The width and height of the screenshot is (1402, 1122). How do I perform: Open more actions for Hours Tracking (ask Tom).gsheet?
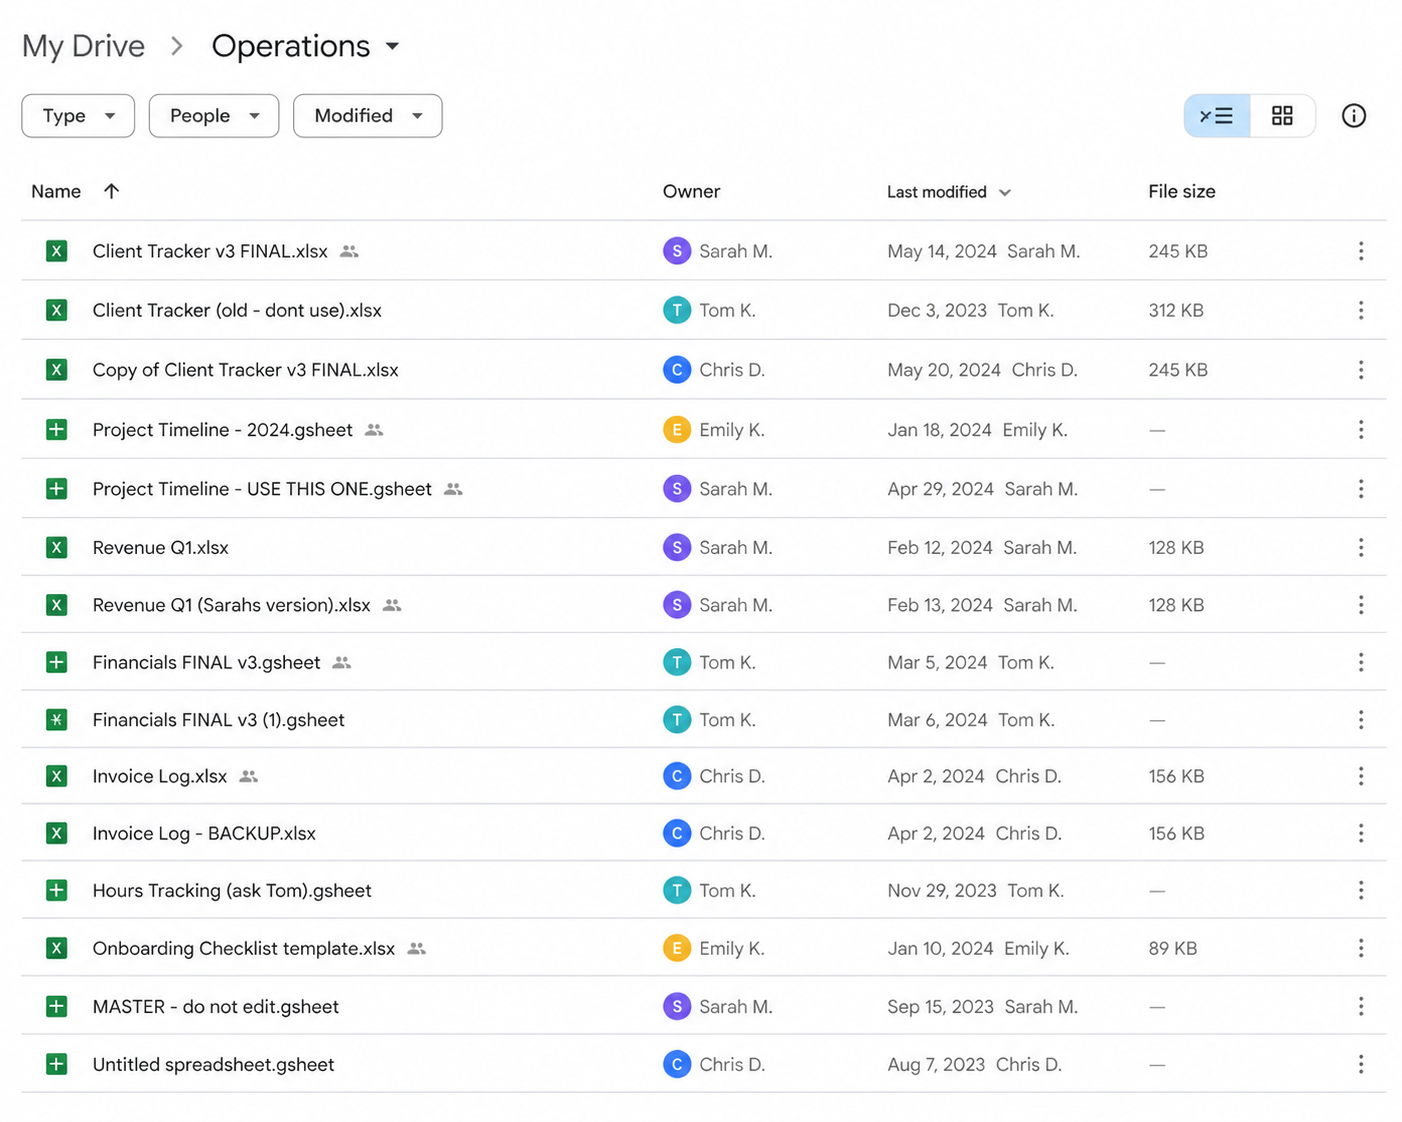pos(1360,890)
